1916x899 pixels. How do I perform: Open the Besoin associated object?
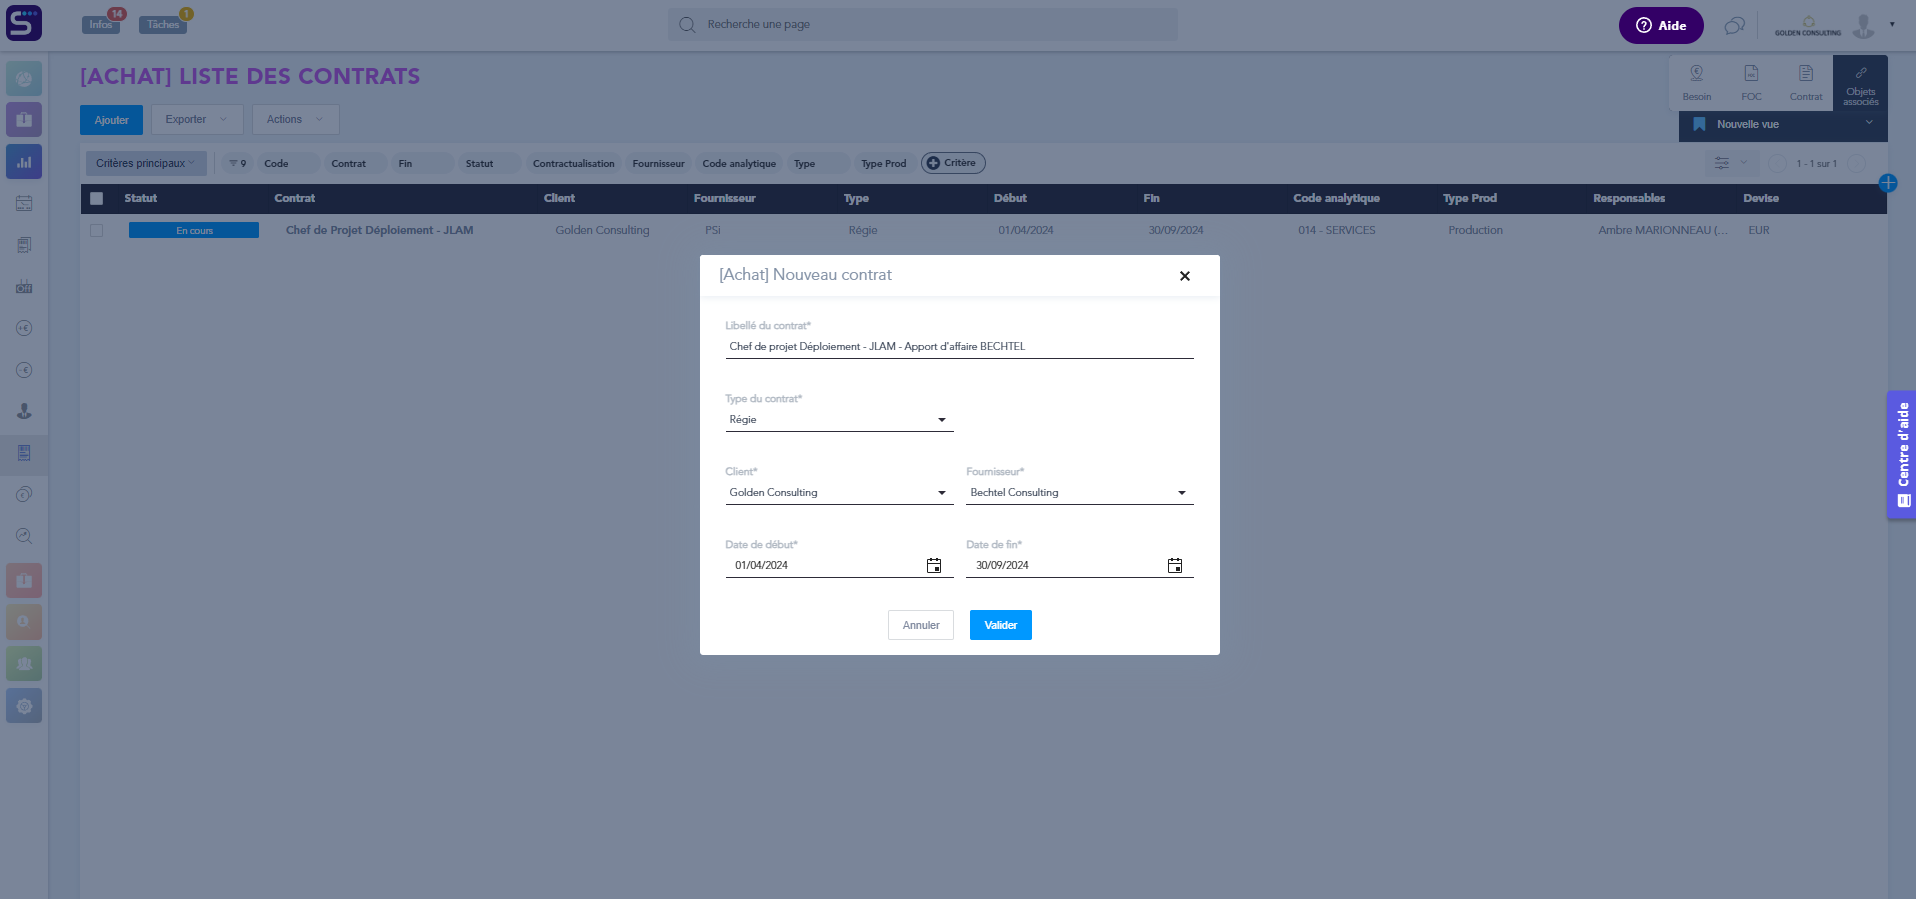[1697, 82]
